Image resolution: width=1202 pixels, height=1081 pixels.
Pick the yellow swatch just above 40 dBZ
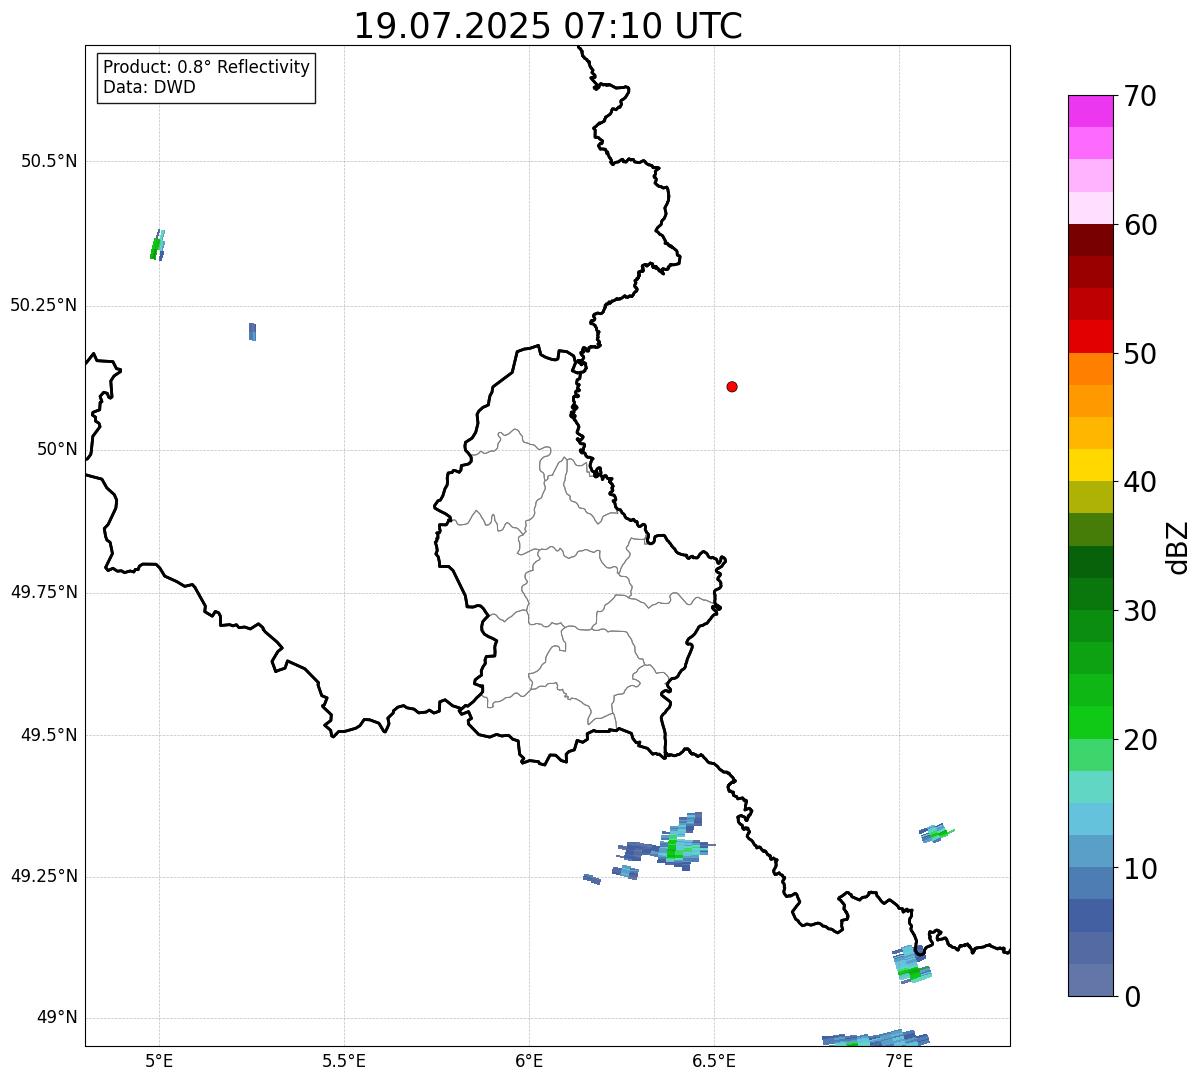pos(1091,465)
